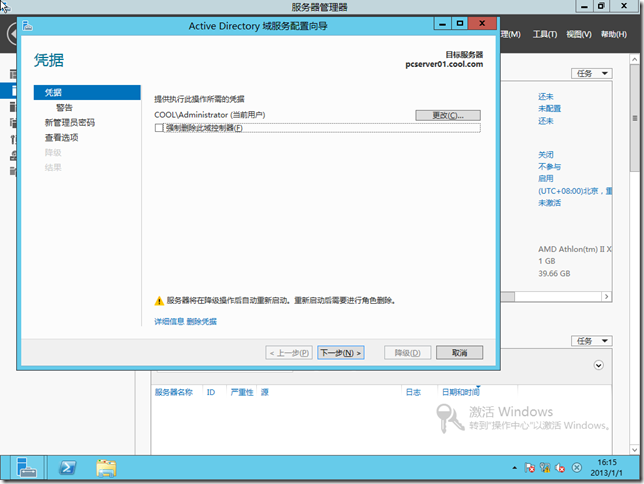Select 结果 step in wizard sidebar

pyautogui.click(x=53, y=168)
